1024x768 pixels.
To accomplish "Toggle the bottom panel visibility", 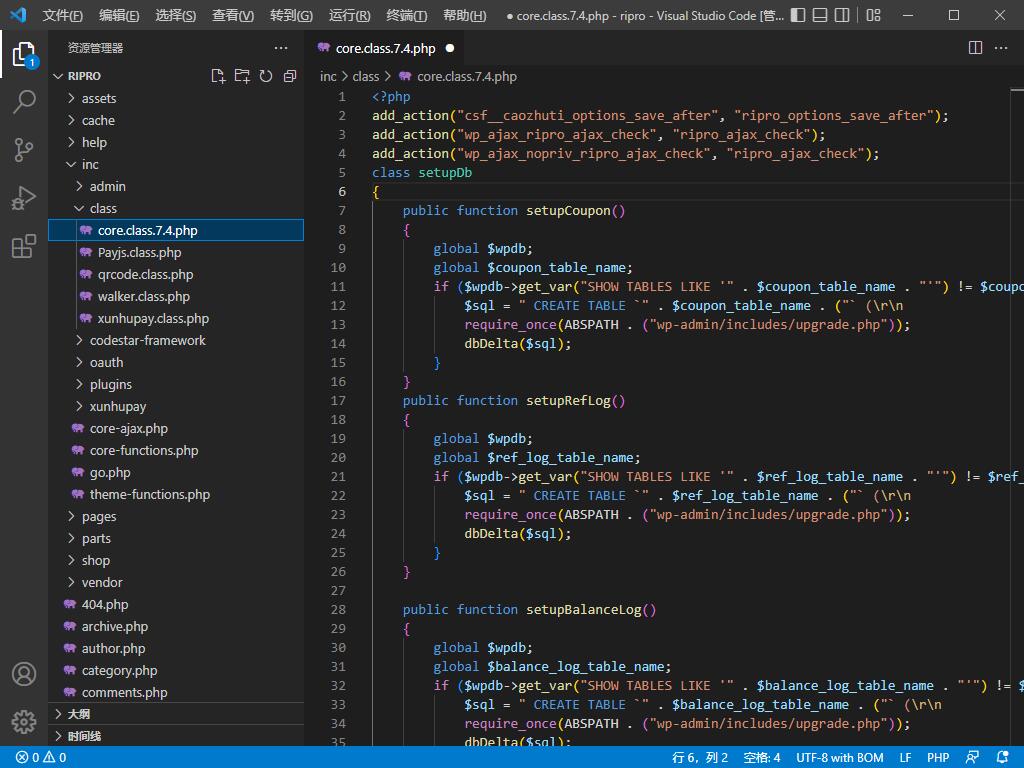I will pyautogui.click(x=819, y=15).
